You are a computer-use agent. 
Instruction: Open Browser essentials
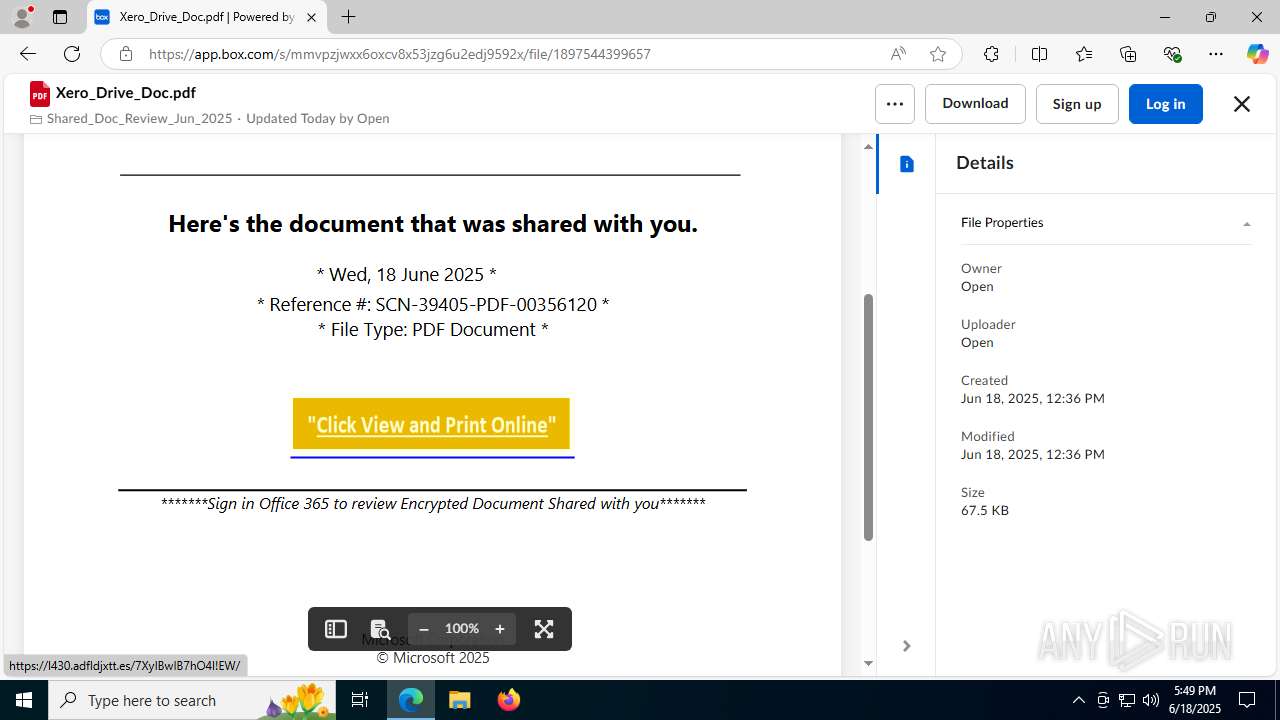1172,54
